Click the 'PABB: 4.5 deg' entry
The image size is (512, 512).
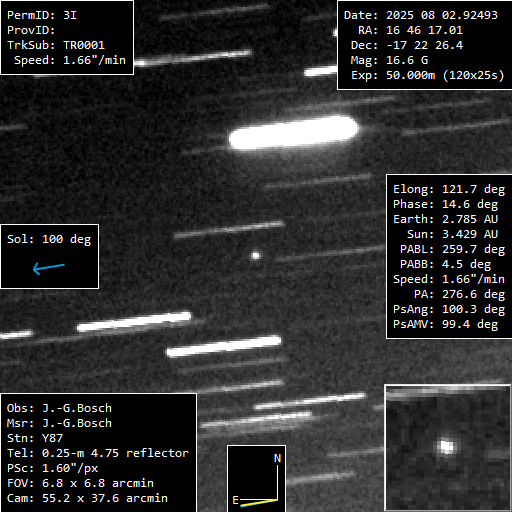pos(445,264)
